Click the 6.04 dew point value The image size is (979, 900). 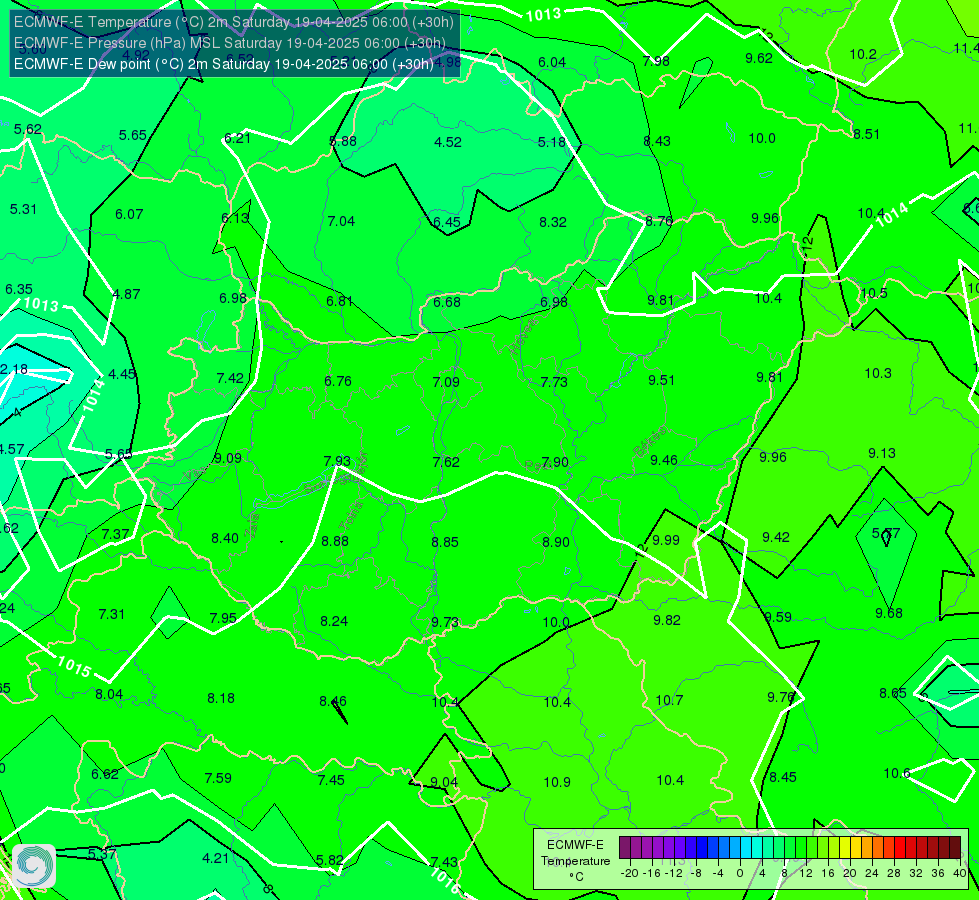pos(552,62)
